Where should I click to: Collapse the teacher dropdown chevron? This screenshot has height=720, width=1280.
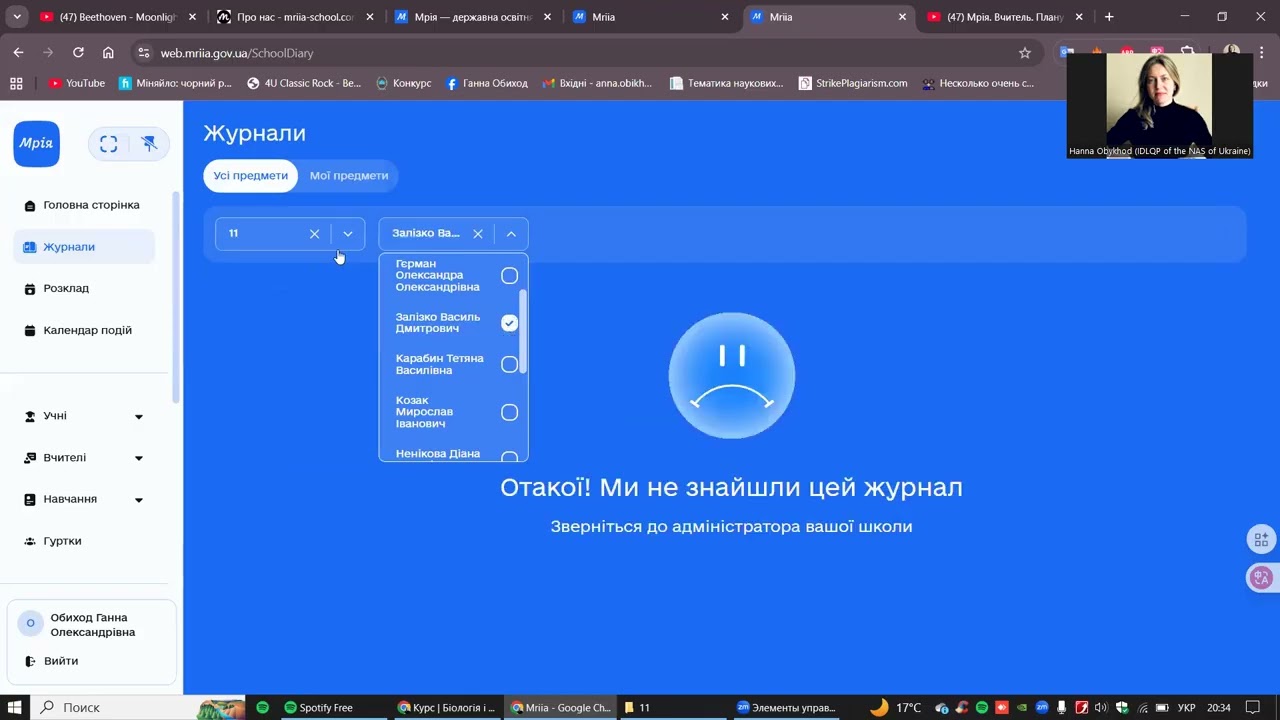511,233
